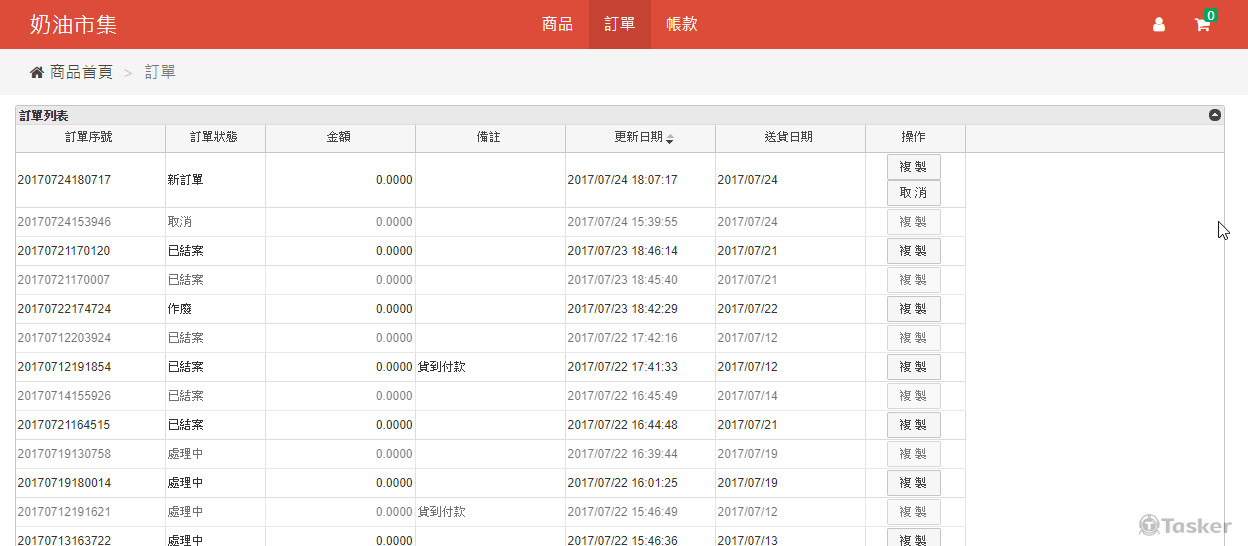Select the 訂單 navigation tab
This screenshot has height=546, width=1248.
(620, 24)
